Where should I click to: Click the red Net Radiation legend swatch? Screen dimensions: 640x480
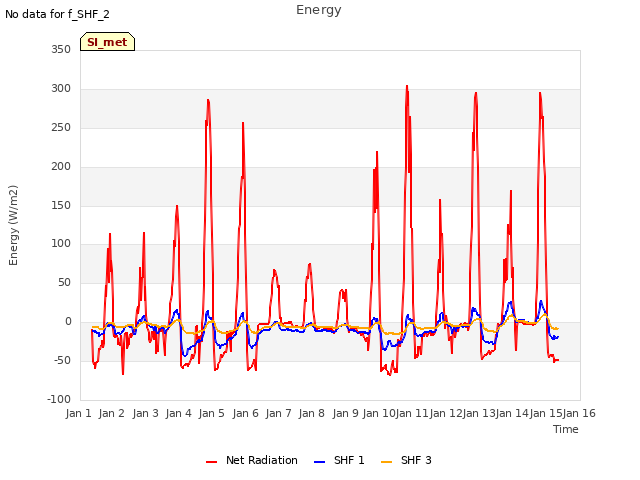pos(211,462)
